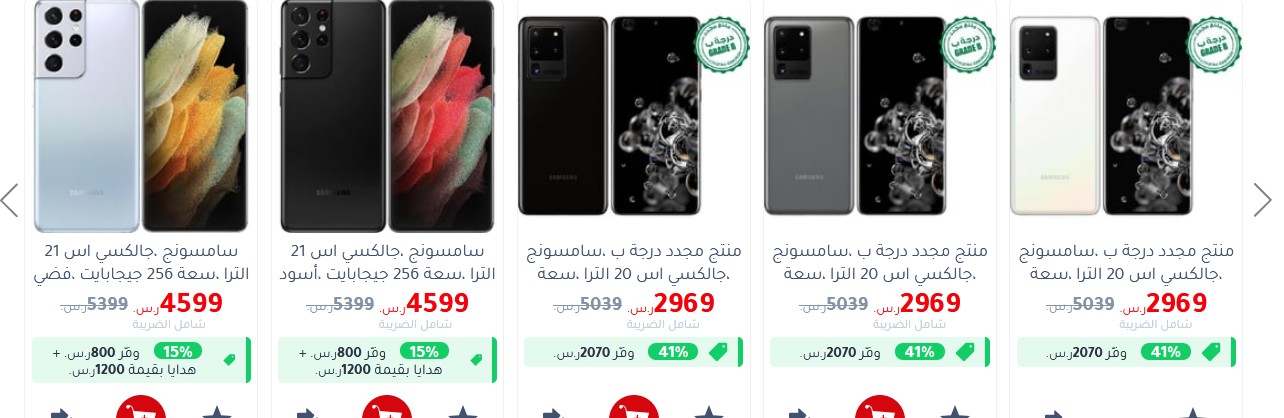The image size is (1284, 418).
Task: View the silver Galaxy S21 Ultra image
Action: click(140, 116)
